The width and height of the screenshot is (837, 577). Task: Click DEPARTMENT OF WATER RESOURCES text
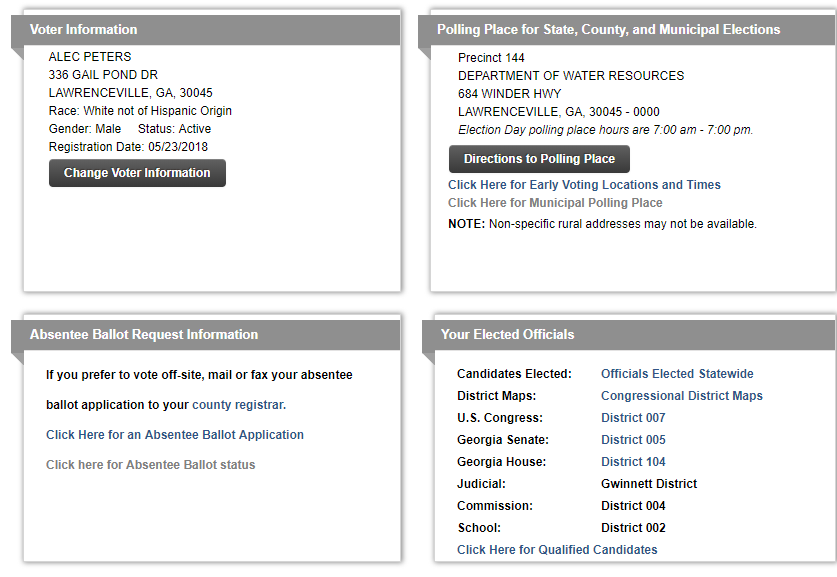click(x=571, y=76)
